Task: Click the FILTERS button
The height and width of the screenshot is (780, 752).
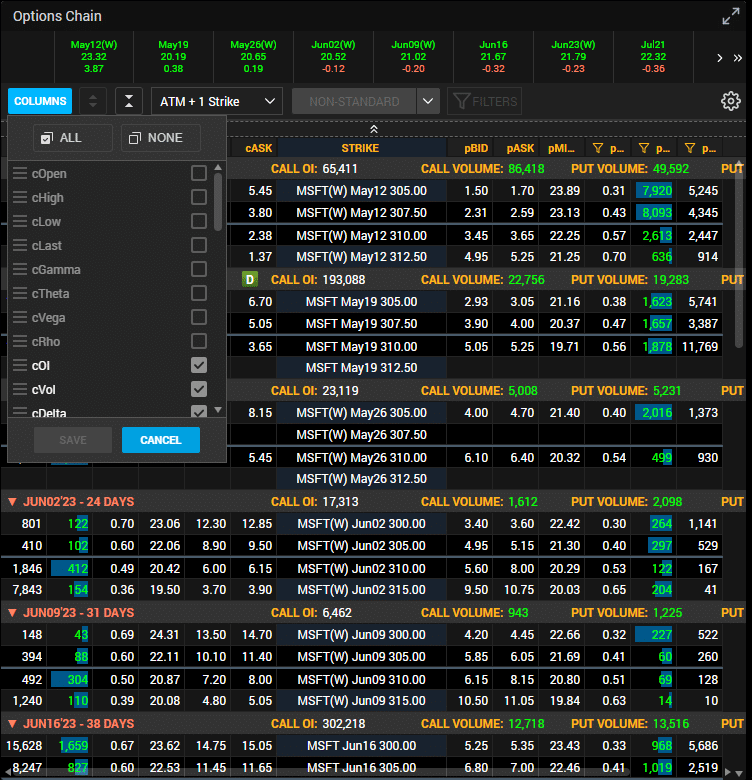Action: click(484, 101)
